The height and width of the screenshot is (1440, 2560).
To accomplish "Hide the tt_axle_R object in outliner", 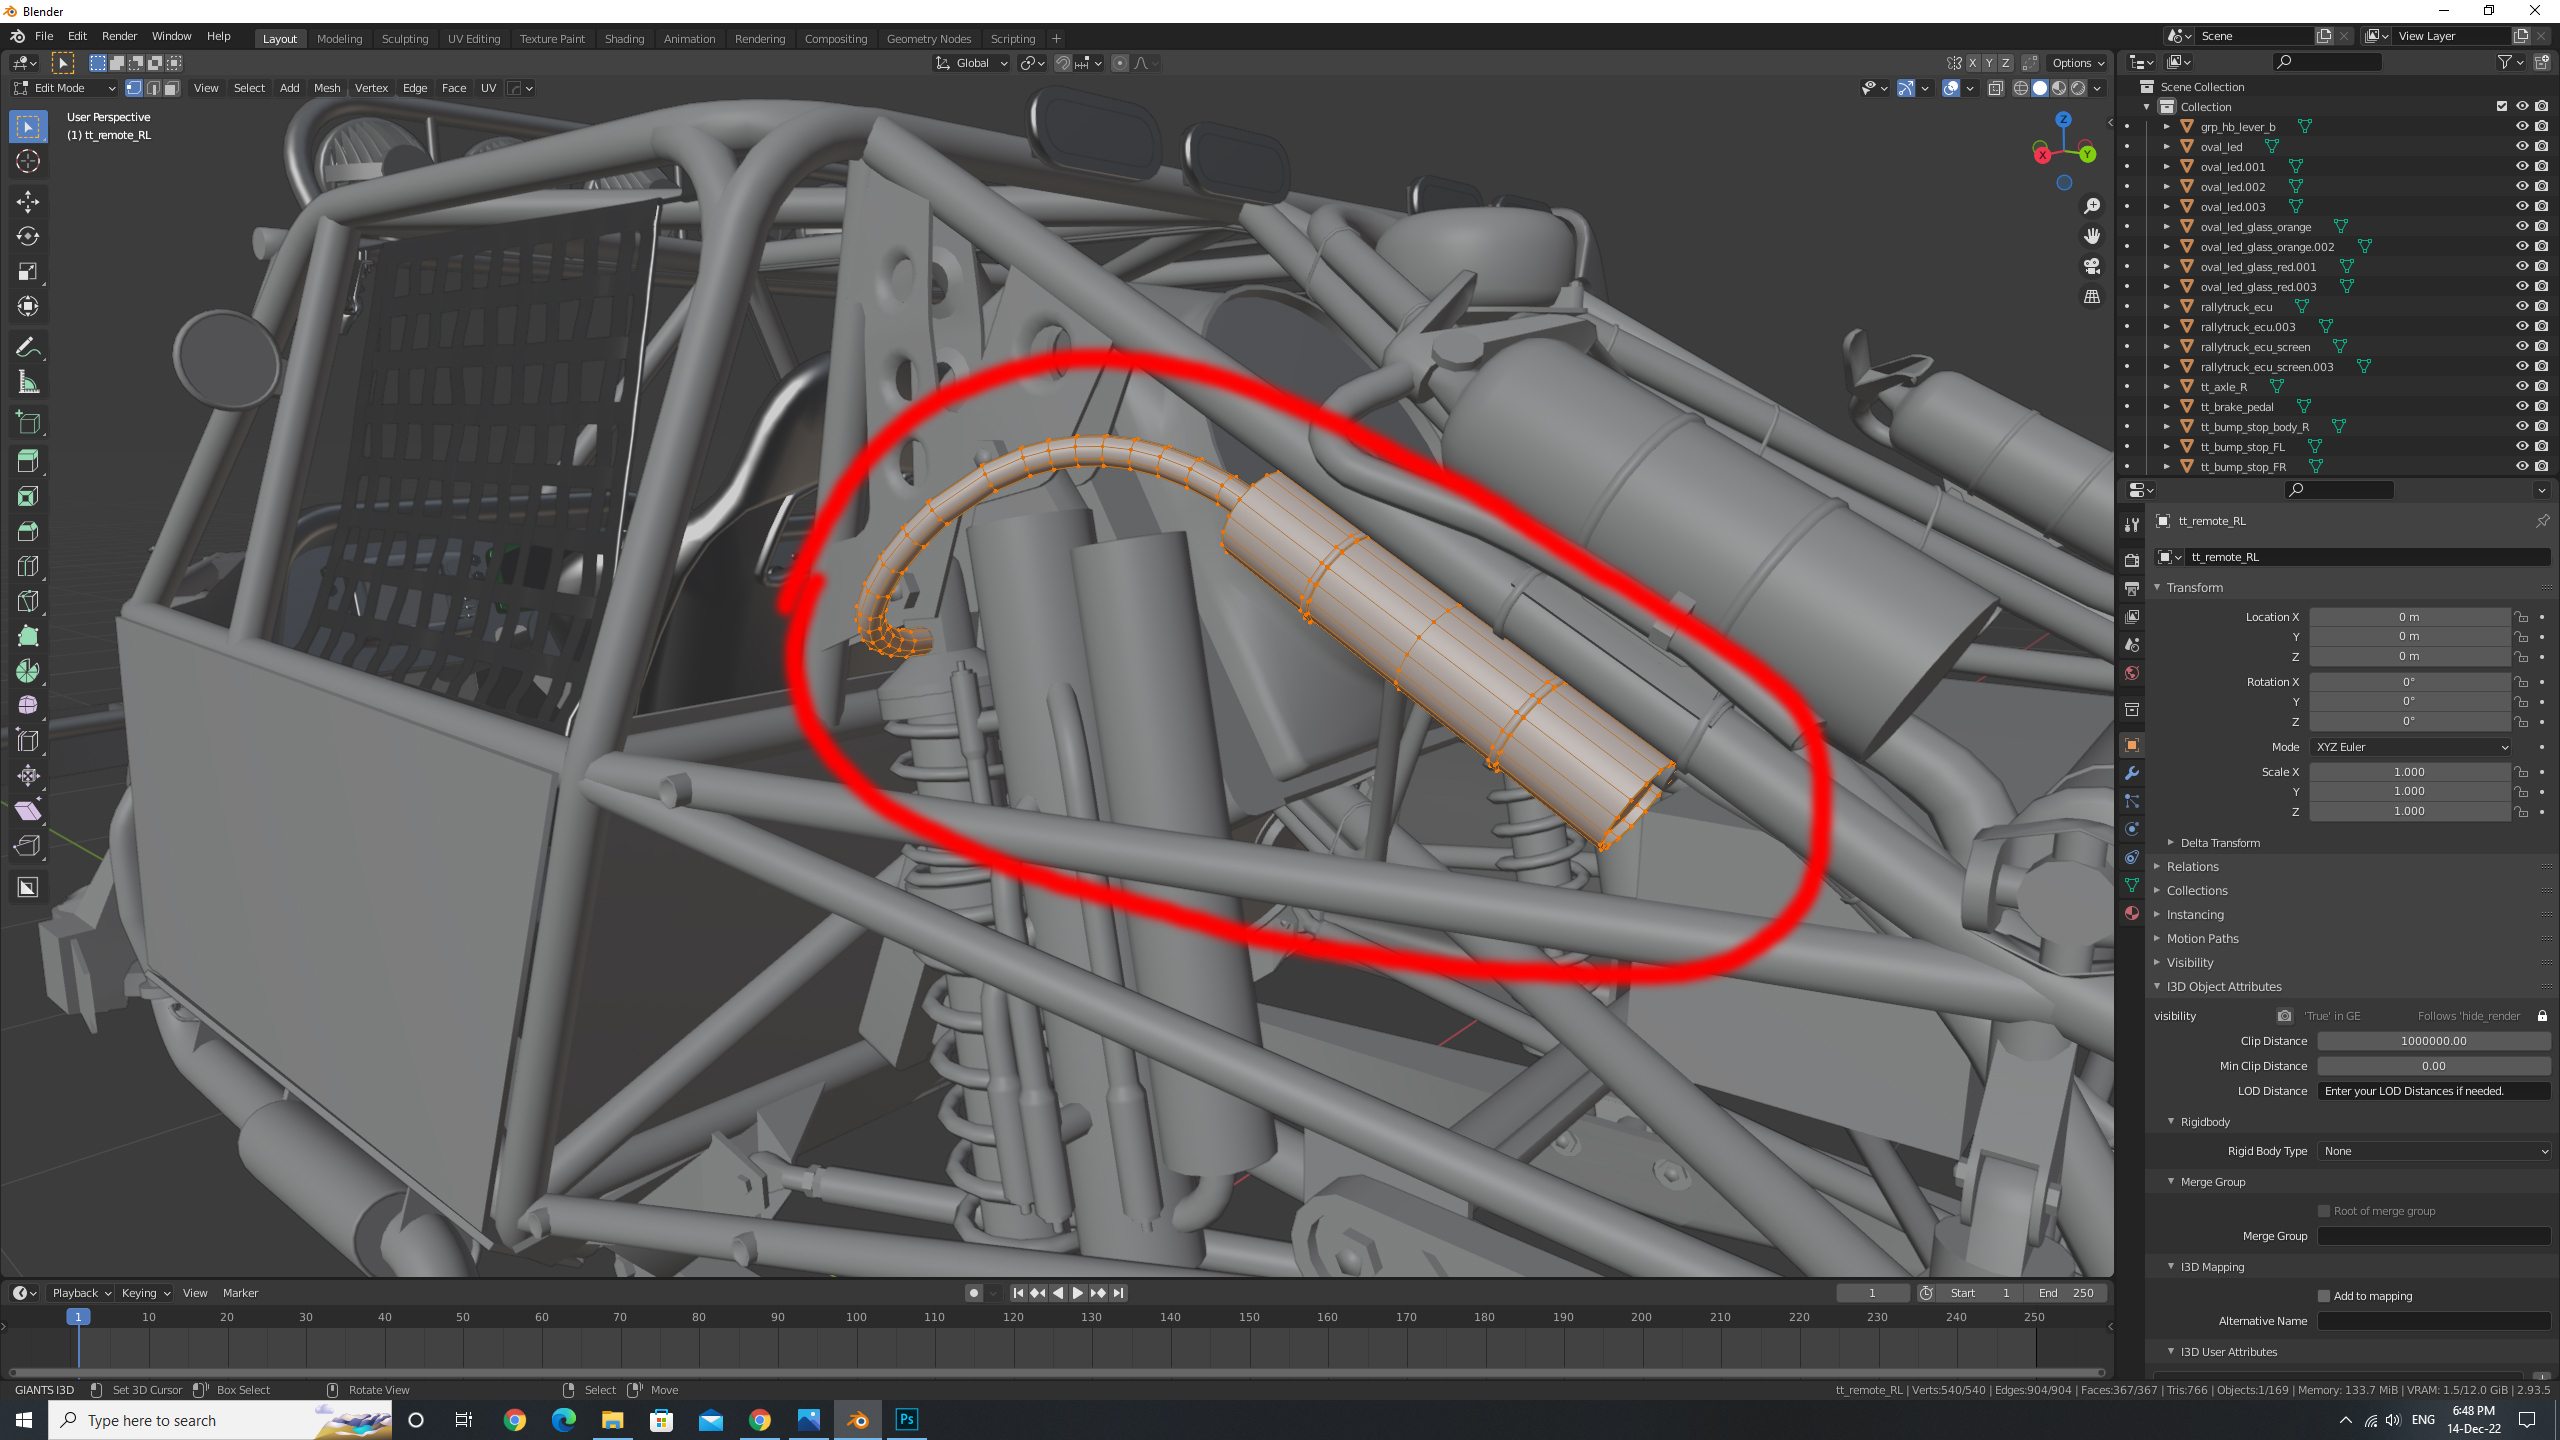I will click(x=2522, y=386).
